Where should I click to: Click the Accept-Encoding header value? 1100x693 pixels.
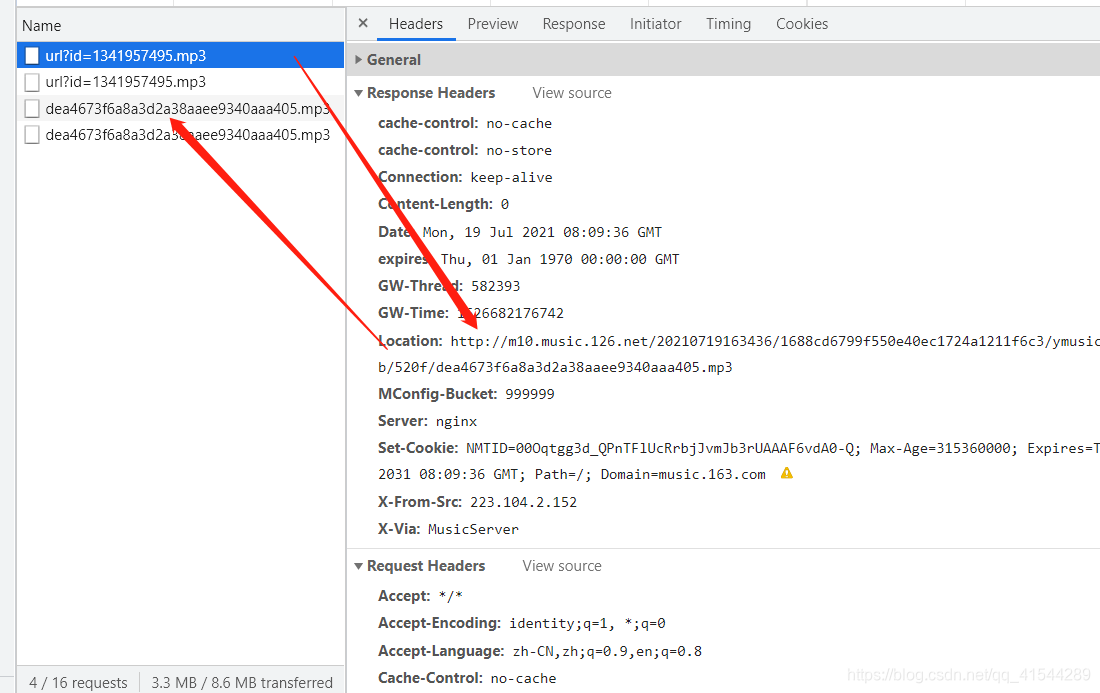[587, 624]
